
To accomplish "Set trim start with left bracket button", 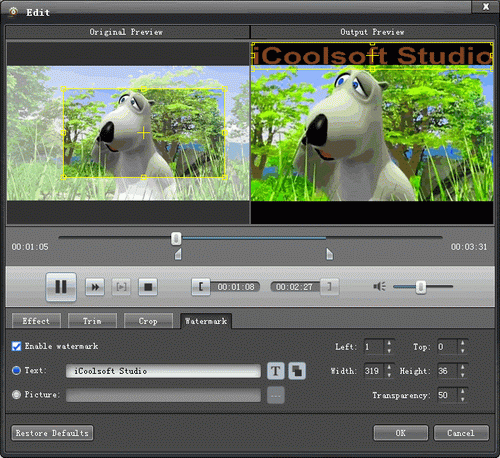I will pyautogui.click(x=201, y=287).
